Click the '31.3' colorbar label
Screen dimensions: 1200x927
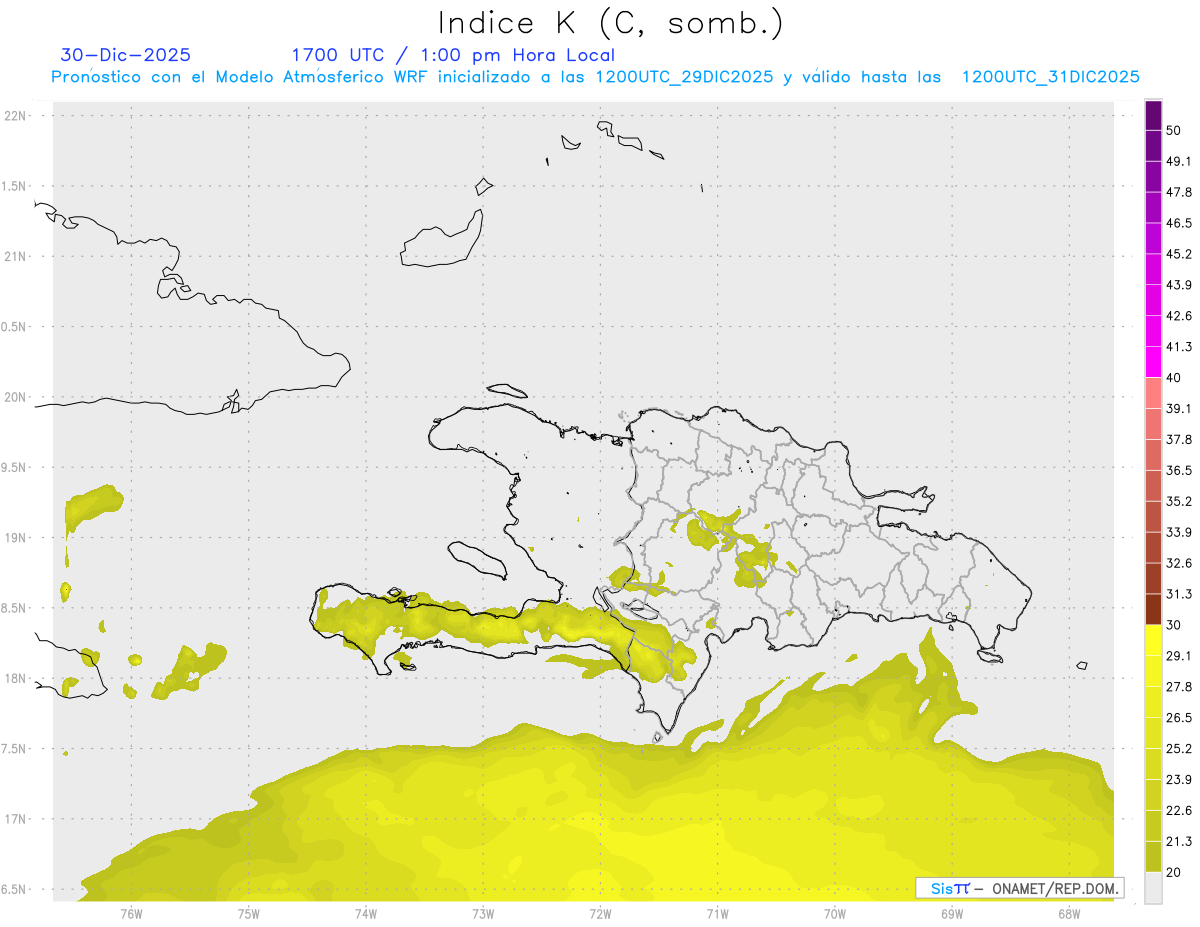1179,594
